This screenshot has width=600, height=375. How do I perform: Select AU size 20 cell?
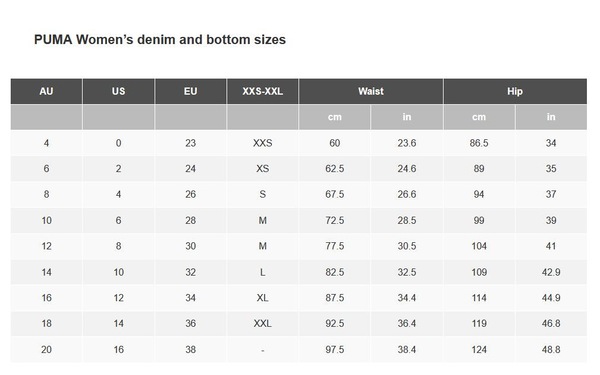point(46,349)
